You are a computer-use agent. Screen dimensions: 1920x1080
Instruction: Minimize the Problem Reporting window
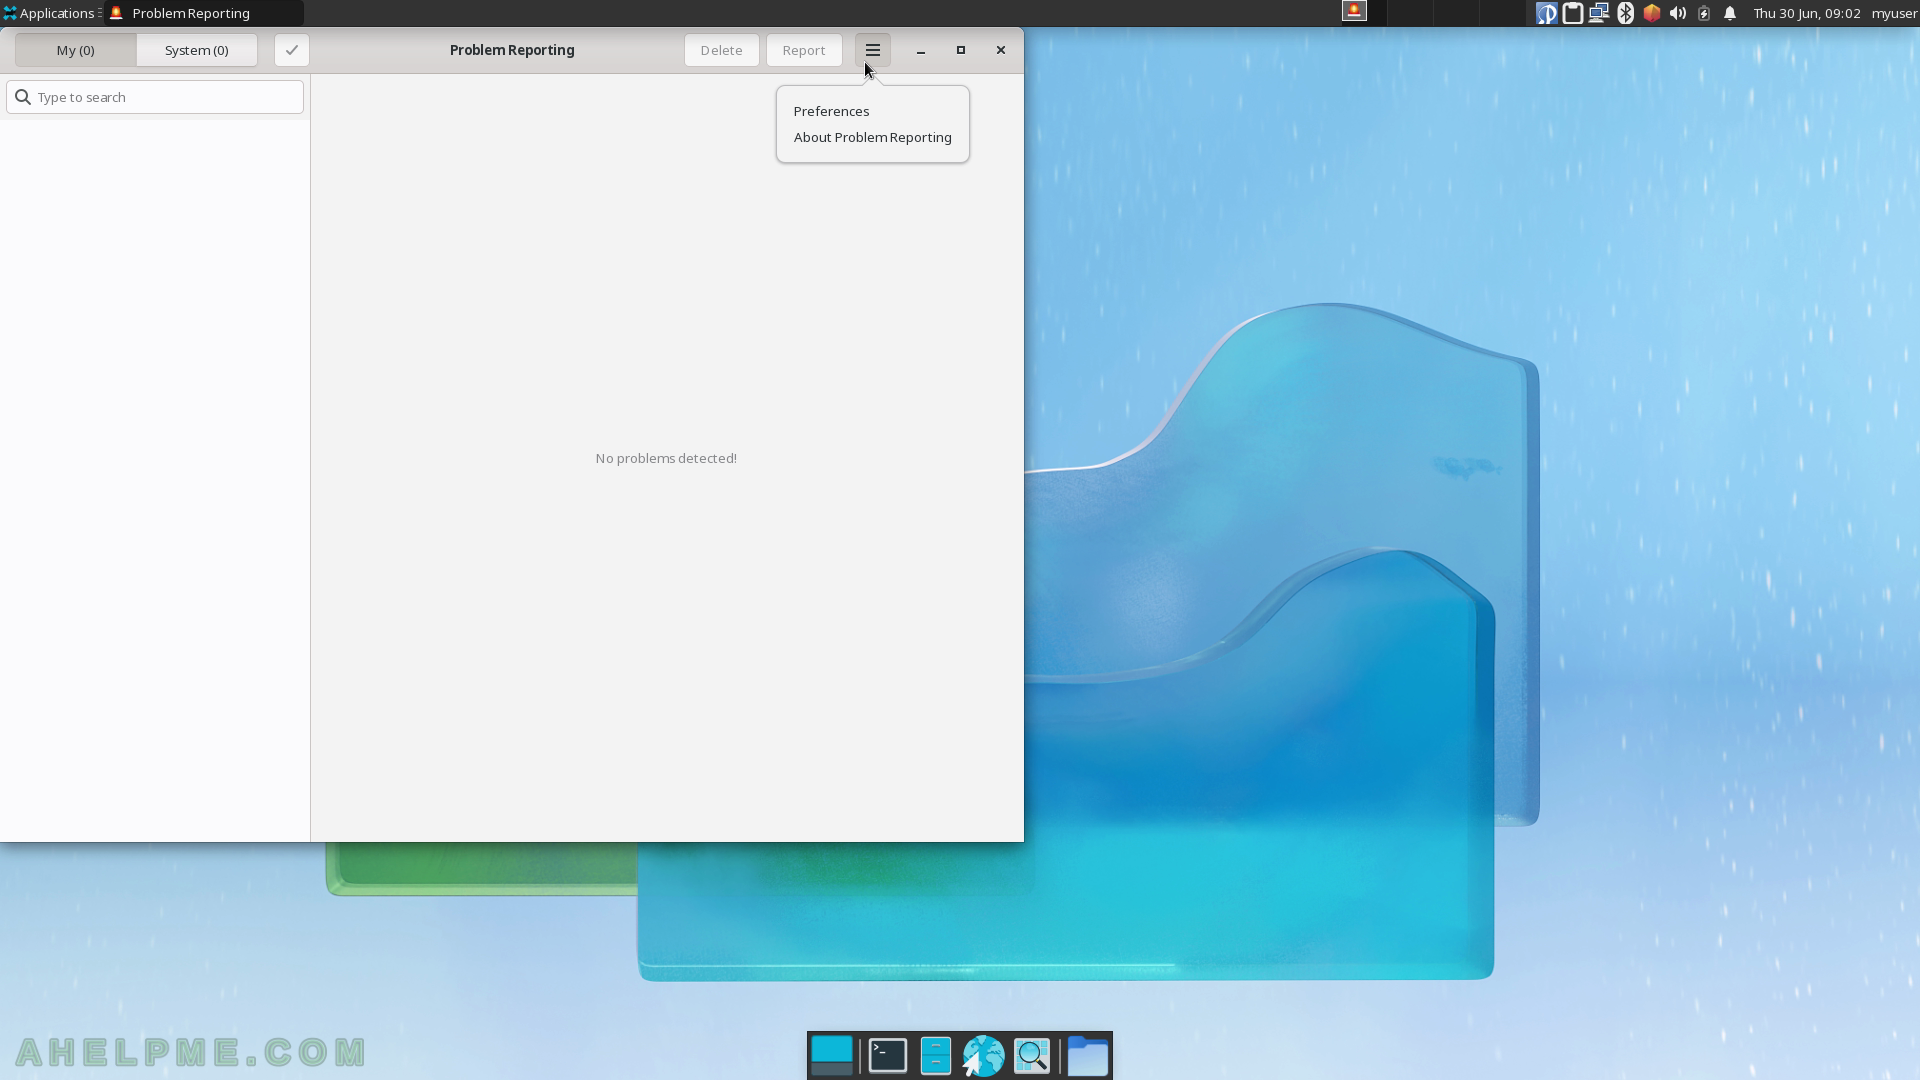pos(921,50)
